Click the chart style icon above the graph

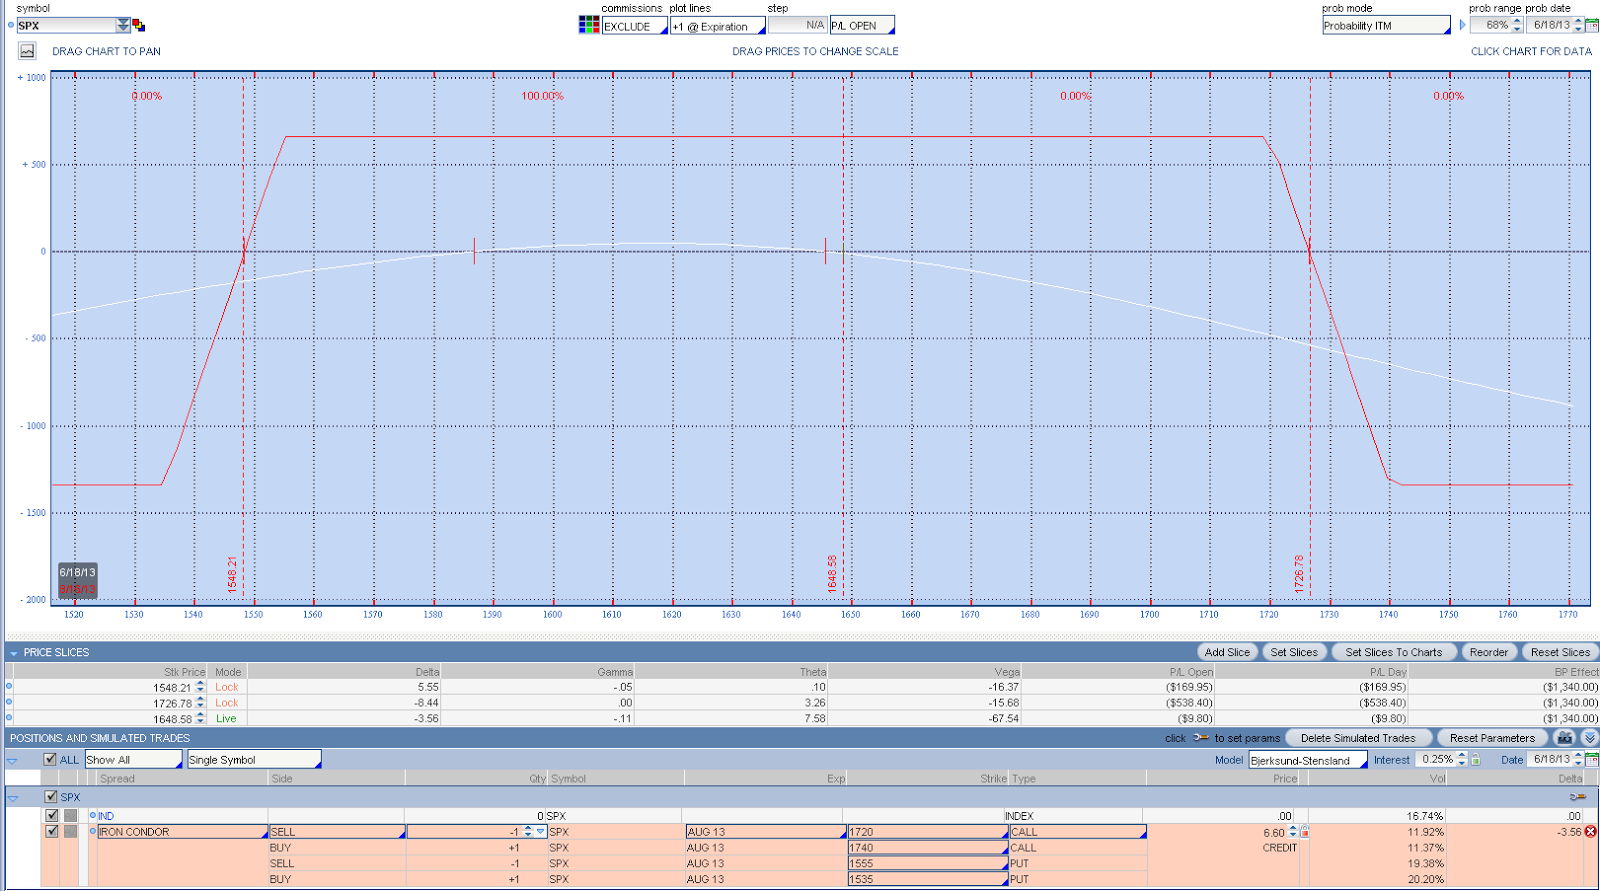coord(27,51)
